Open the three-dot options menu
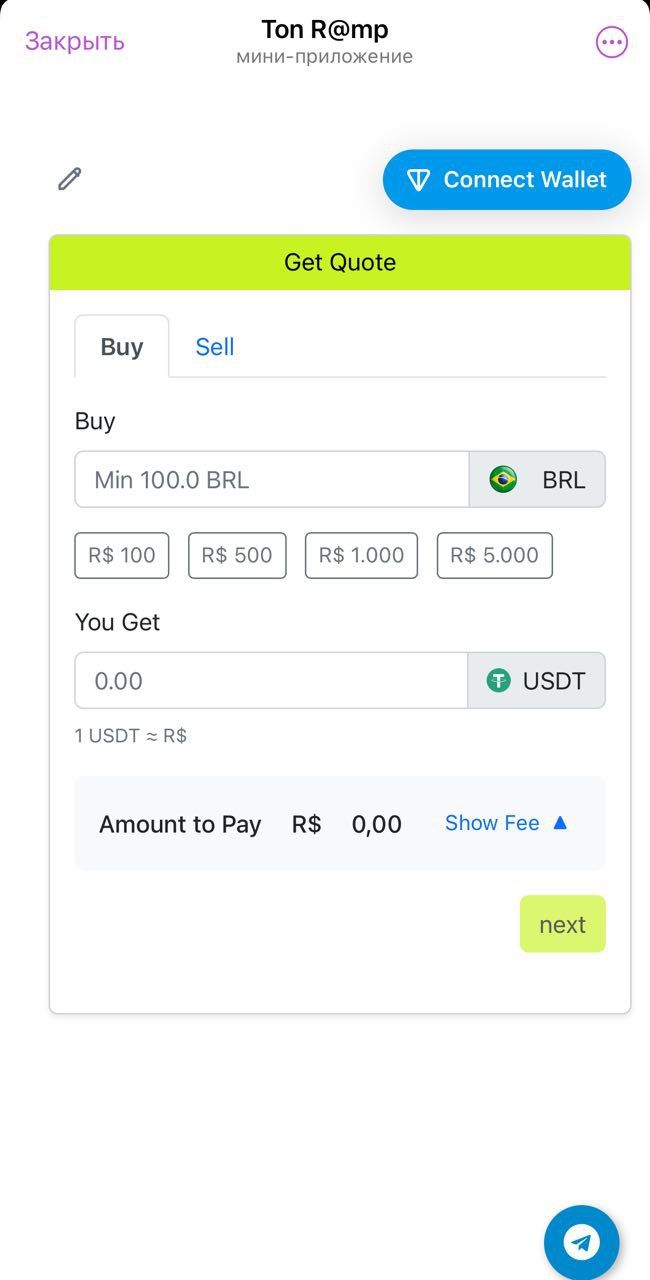Screen dimensions: 650x1280 tap(611, 41)
